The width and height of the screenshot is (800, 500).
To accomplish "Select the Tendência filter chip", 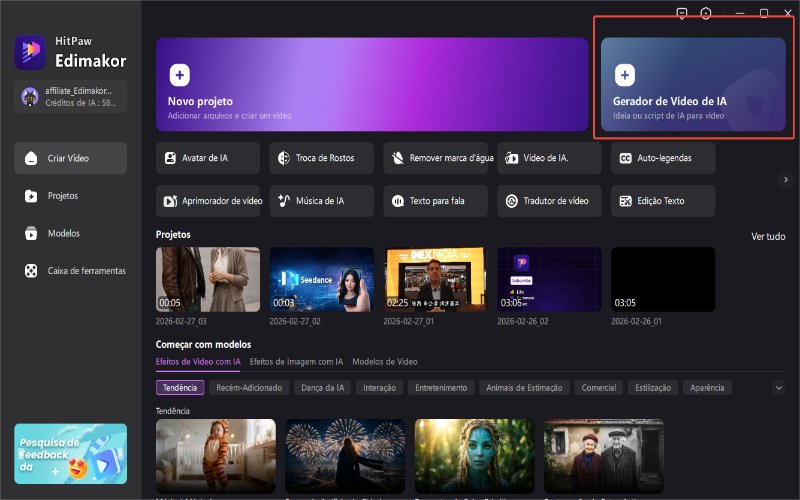I will coord(180,388).
